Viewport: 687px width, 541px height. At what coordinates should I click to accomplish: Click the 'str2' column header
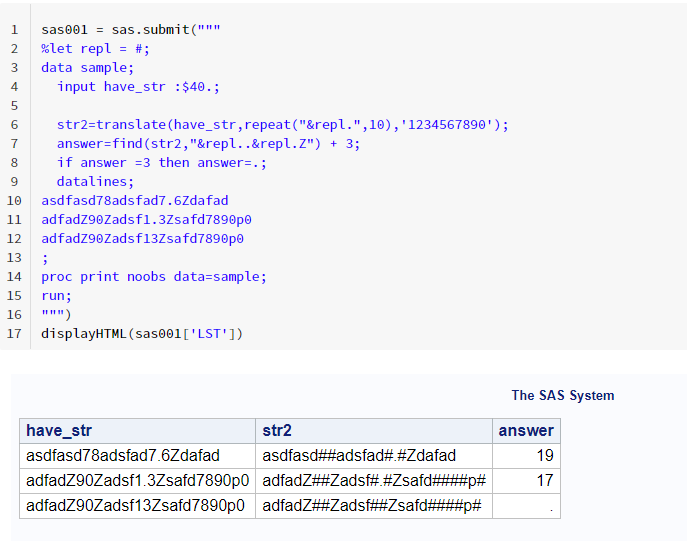(x=277, y=431)
